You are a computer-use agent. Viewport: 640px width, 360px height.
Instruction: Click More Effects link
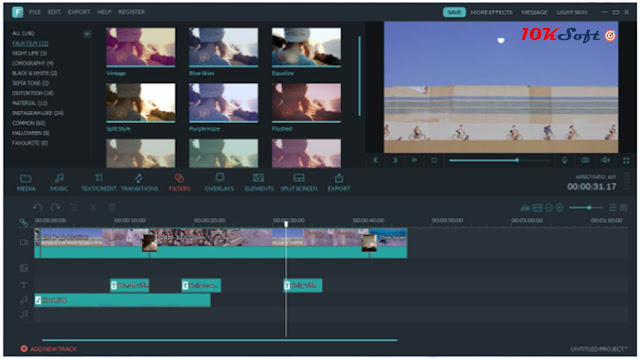(x=491, y=13)
